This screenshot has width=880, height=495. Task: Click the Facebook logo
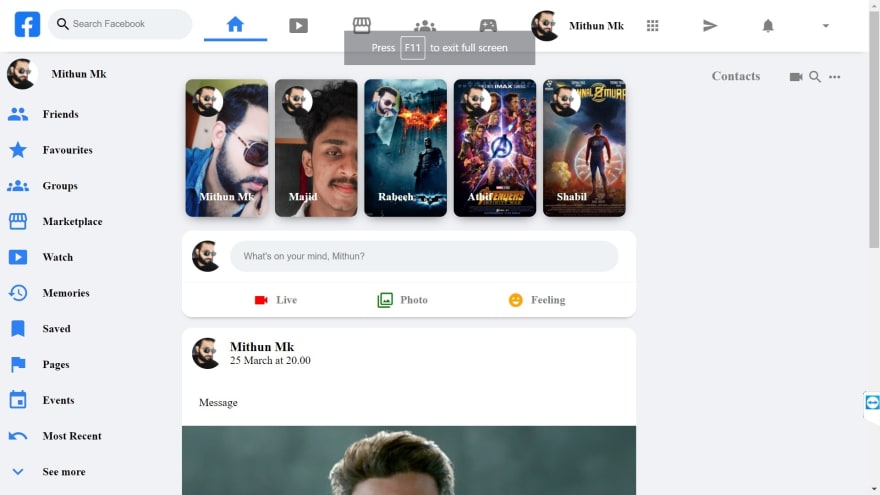[27, 24]
